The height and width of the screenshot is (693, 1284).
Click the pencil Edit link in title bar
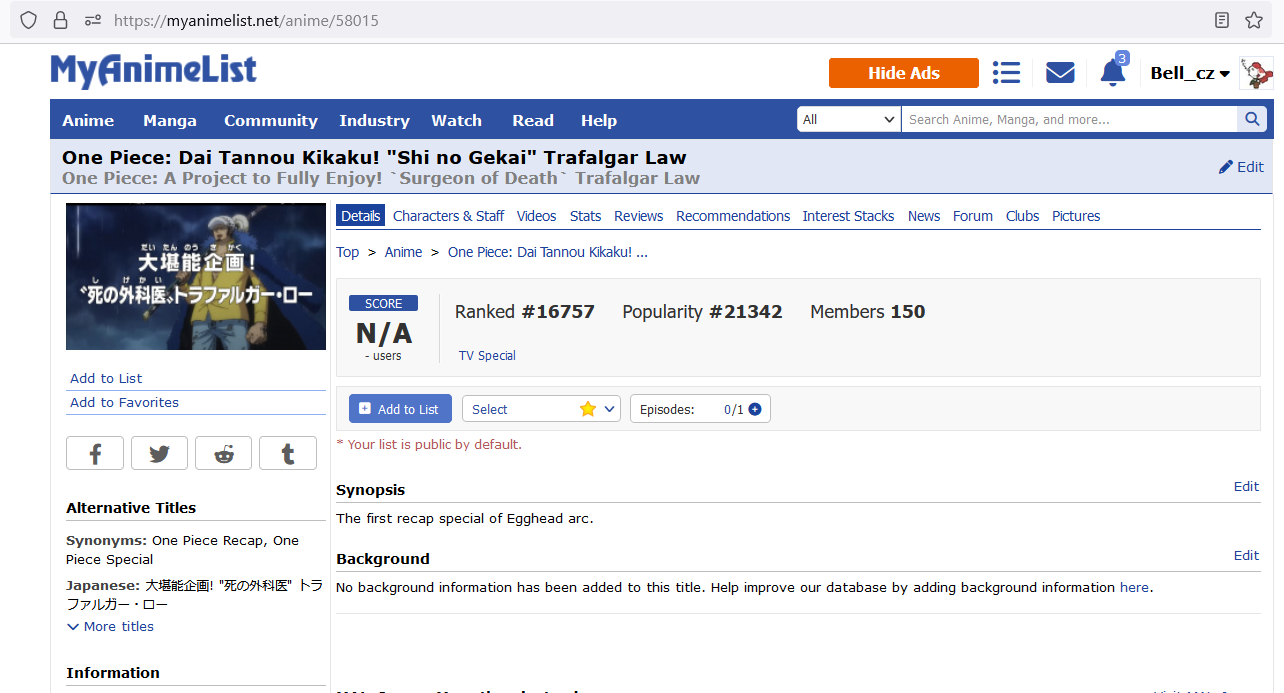pyautogui.click(x=1241, y=167)
